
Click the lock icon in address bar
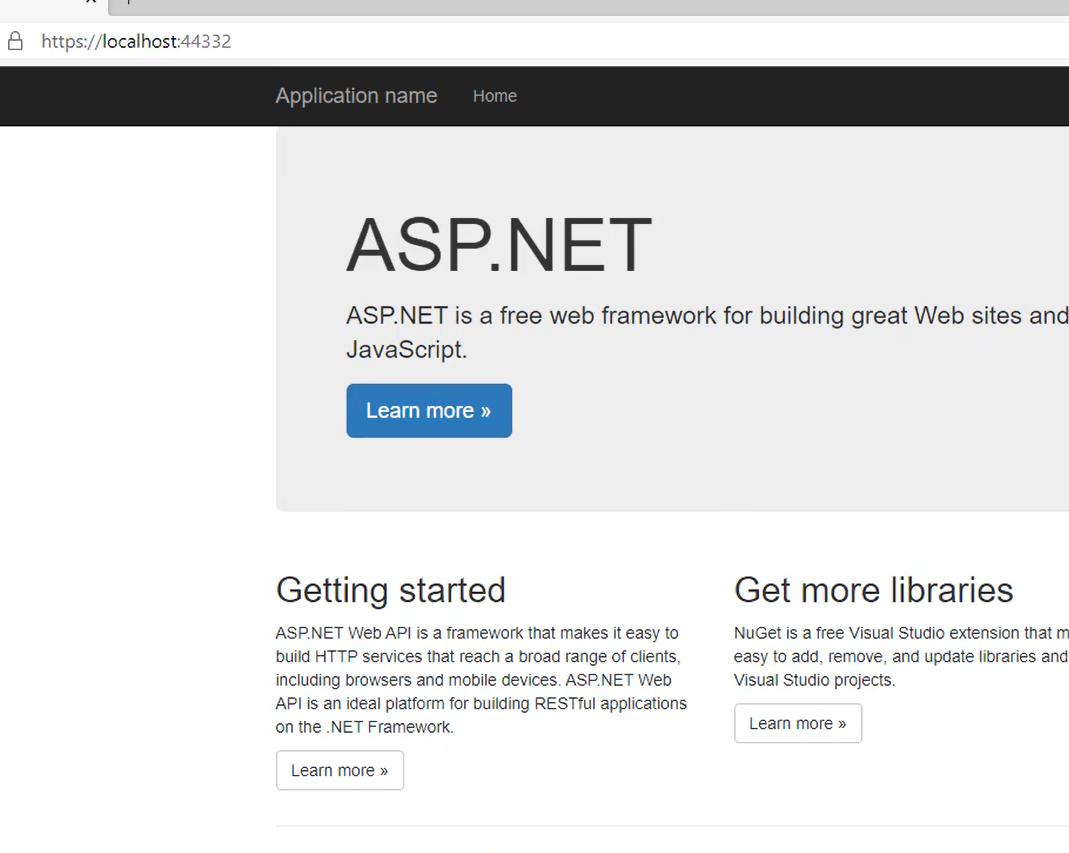15,42
